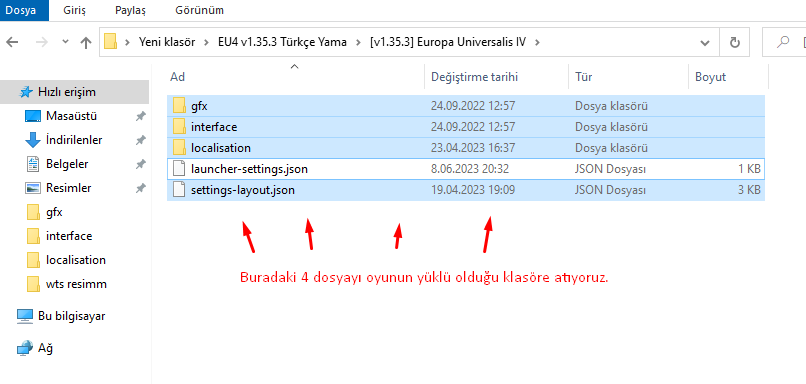Image resolution: width=806 pixels, height=384 pixels.
Task: Go up one folder level
Action: pyautogui.click(x=86, y=42)
